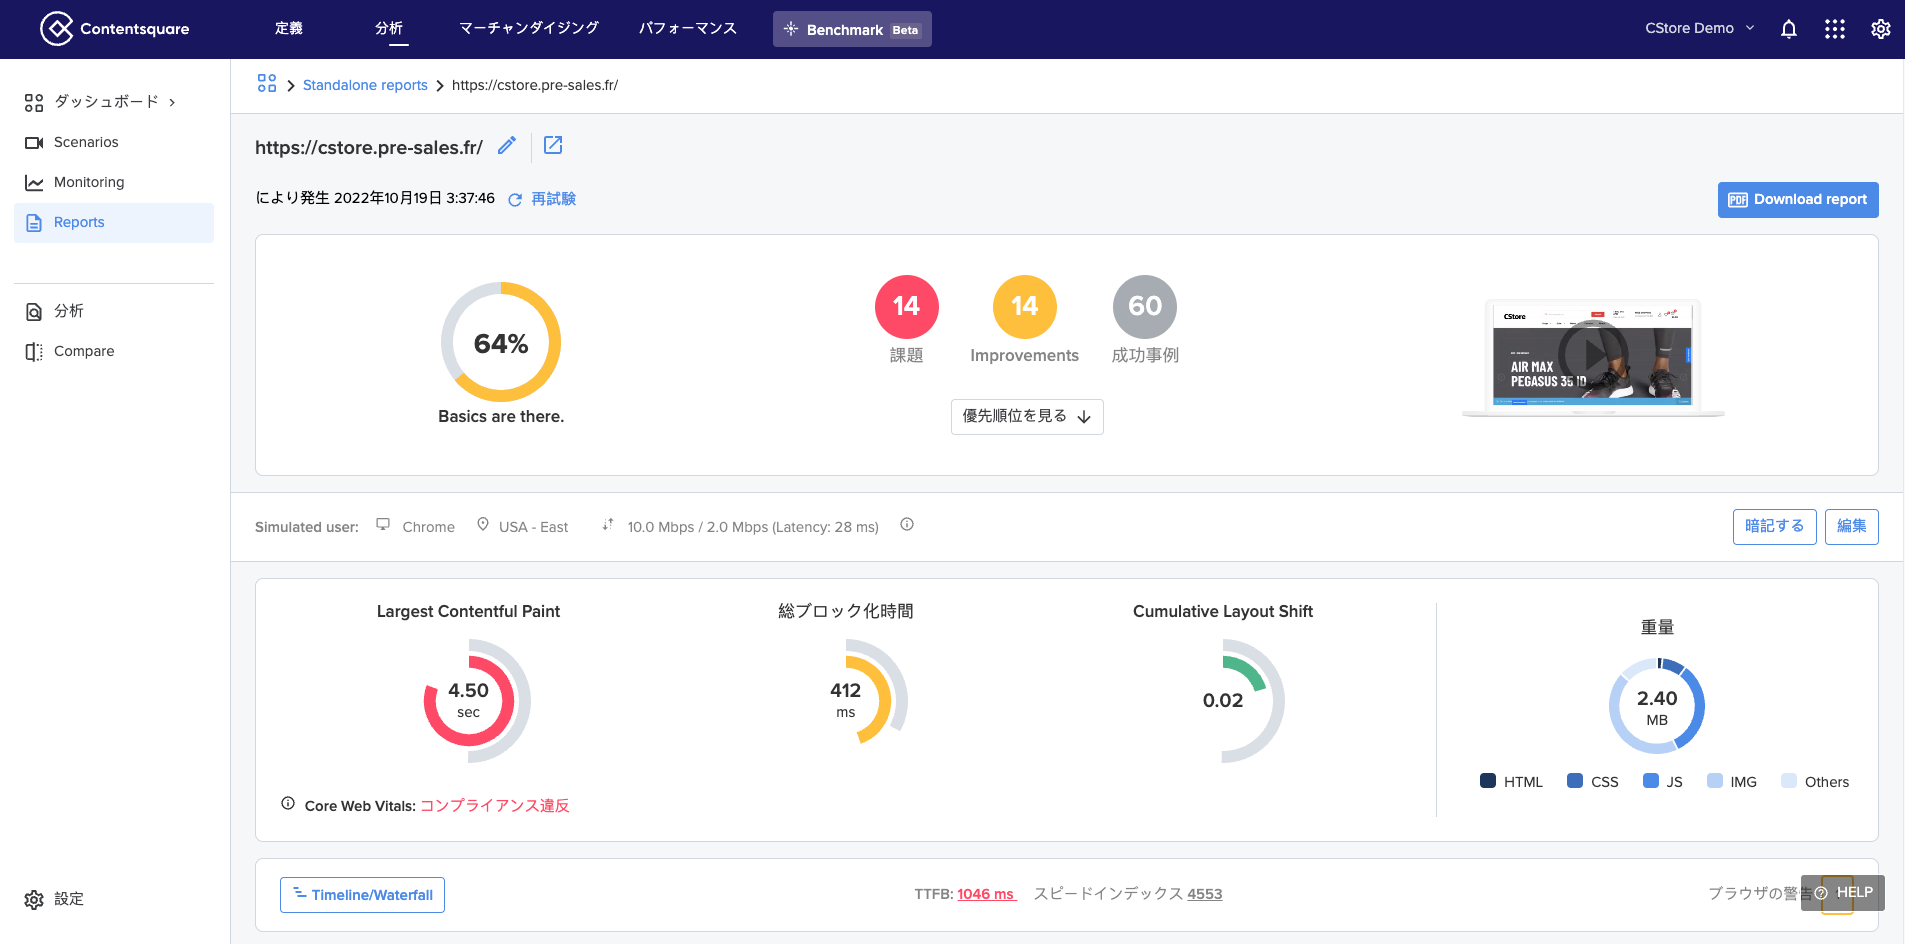Expand the CStore Demo account dropdown
Image resolution: width=1905 pixels, height=944 pixels.
[1699, 28]
